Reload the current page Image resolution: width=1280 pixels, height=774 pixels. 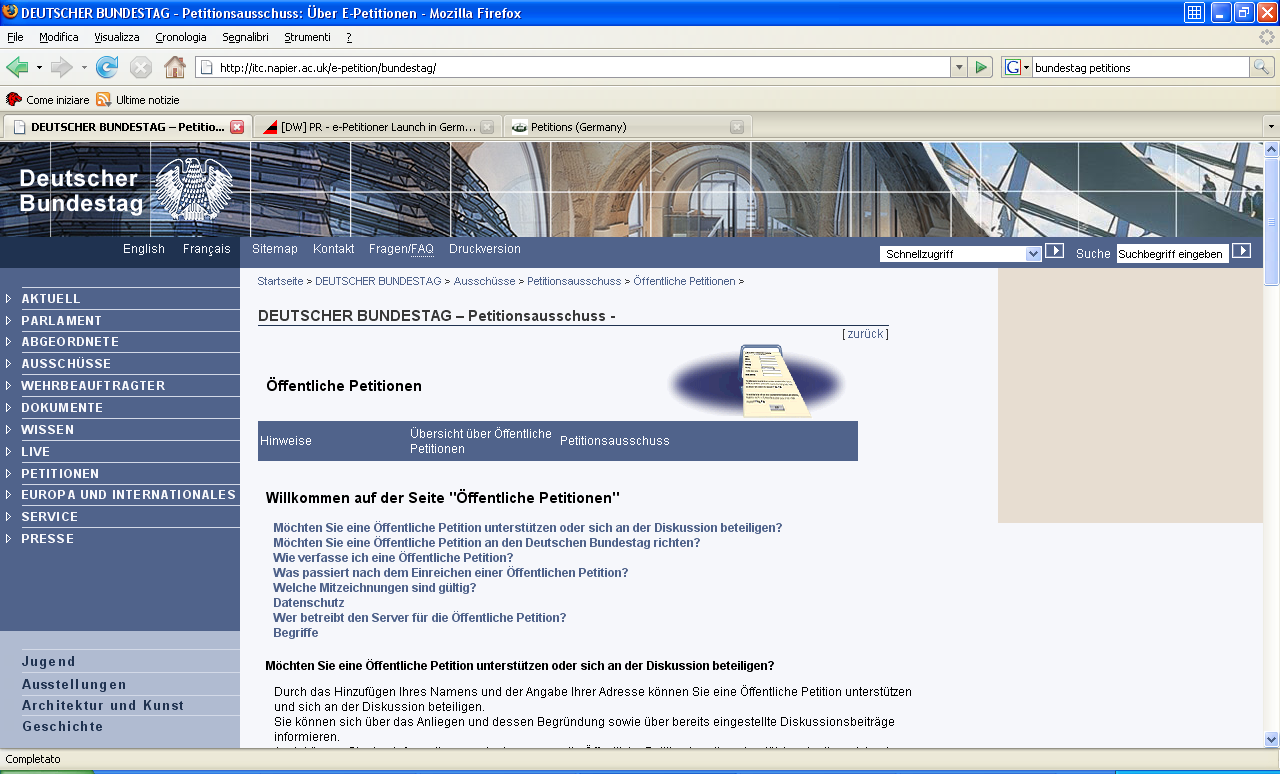107,67
